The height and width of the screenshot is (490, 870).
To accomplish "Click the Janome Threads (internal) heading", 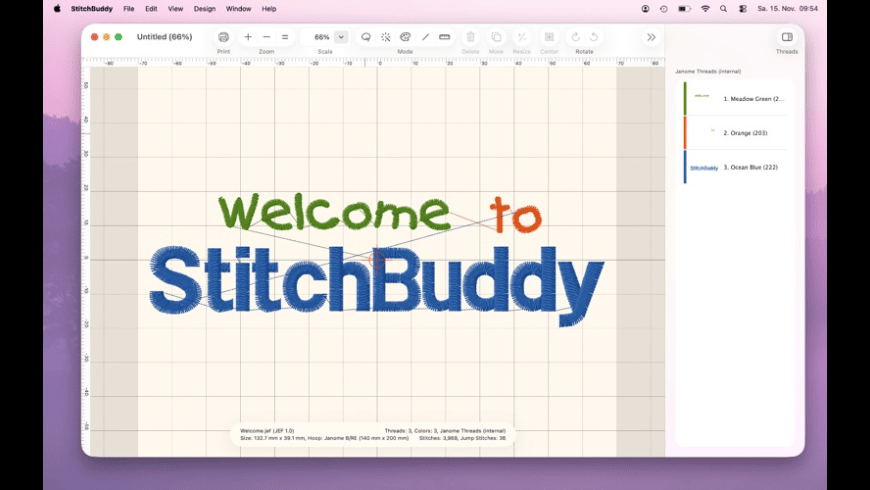I will pyautogui.click(x=708, y=72).
